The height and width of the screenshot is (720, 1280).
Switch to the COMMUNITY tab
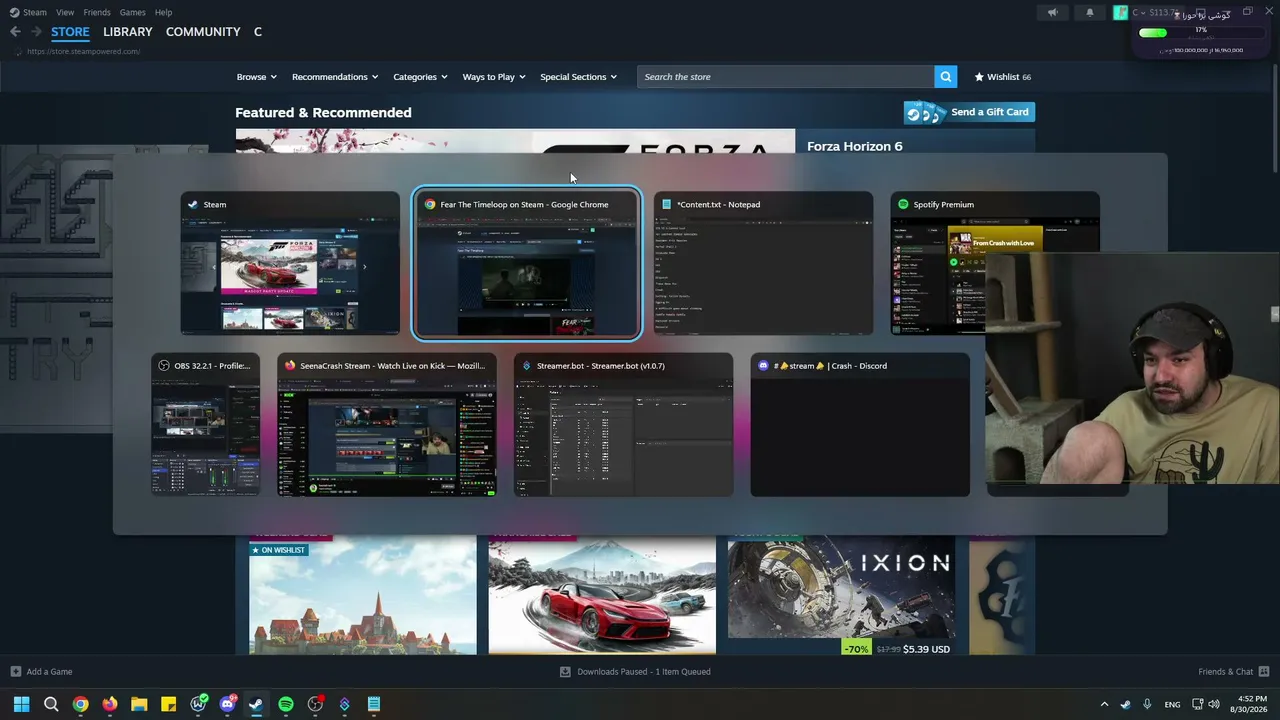203,32
